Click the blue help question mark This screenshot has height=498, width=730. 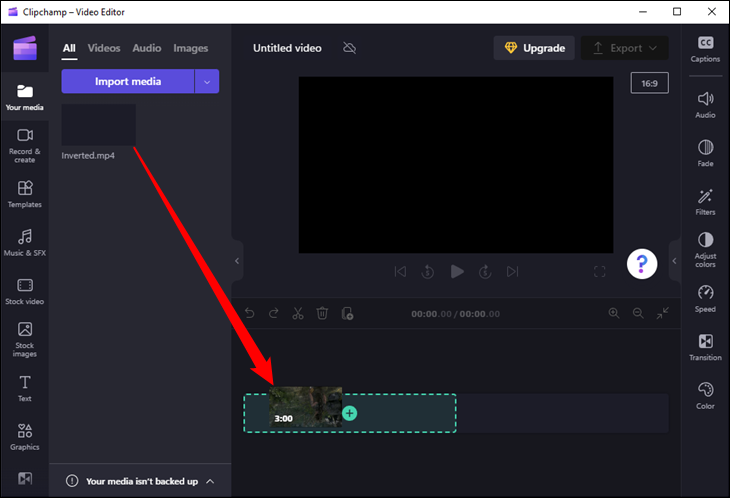pyautogui.click(x=642, y=264)
